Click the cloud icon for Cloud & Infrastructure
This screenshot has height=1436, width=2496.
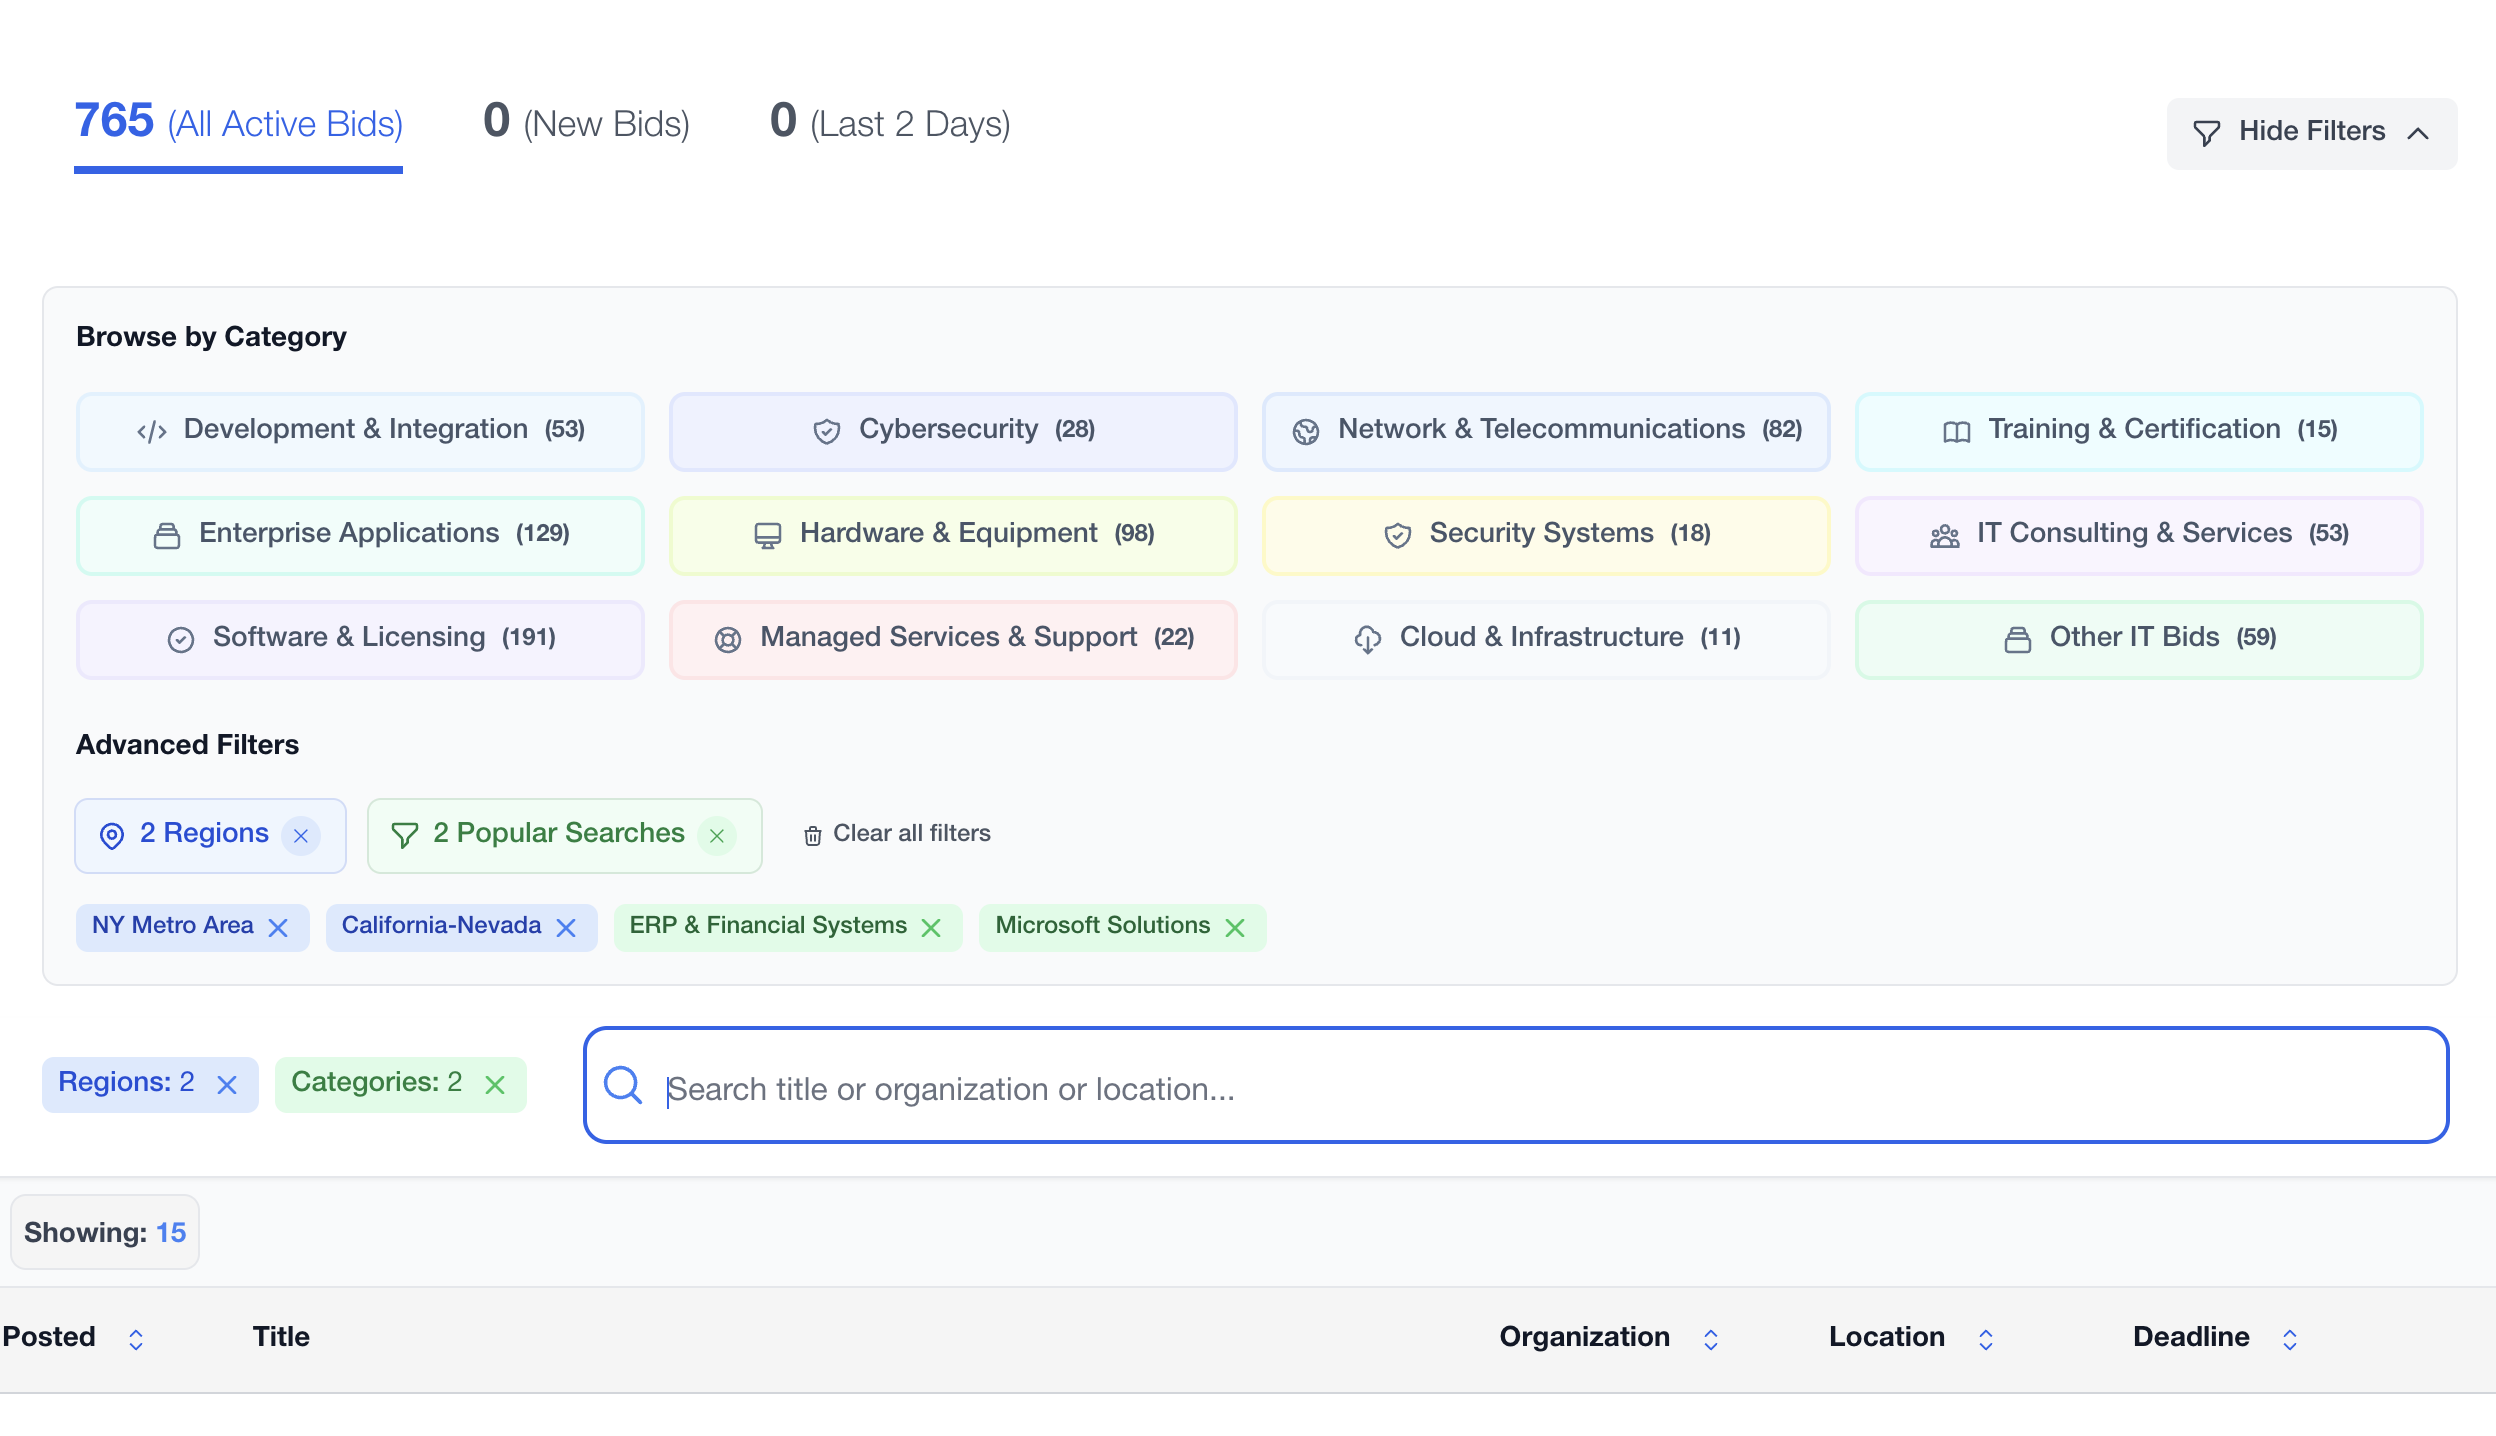[1367, 640]
